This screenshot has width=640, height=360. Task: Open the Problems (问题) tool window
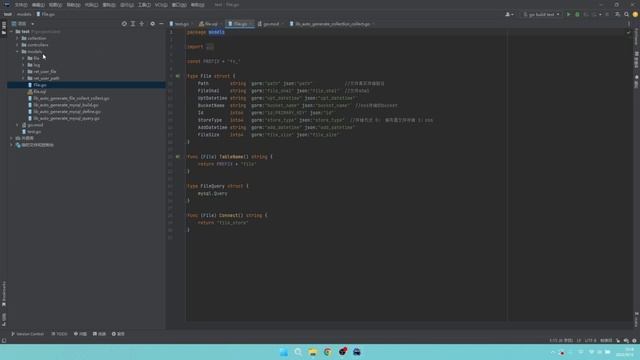point(80,334)
